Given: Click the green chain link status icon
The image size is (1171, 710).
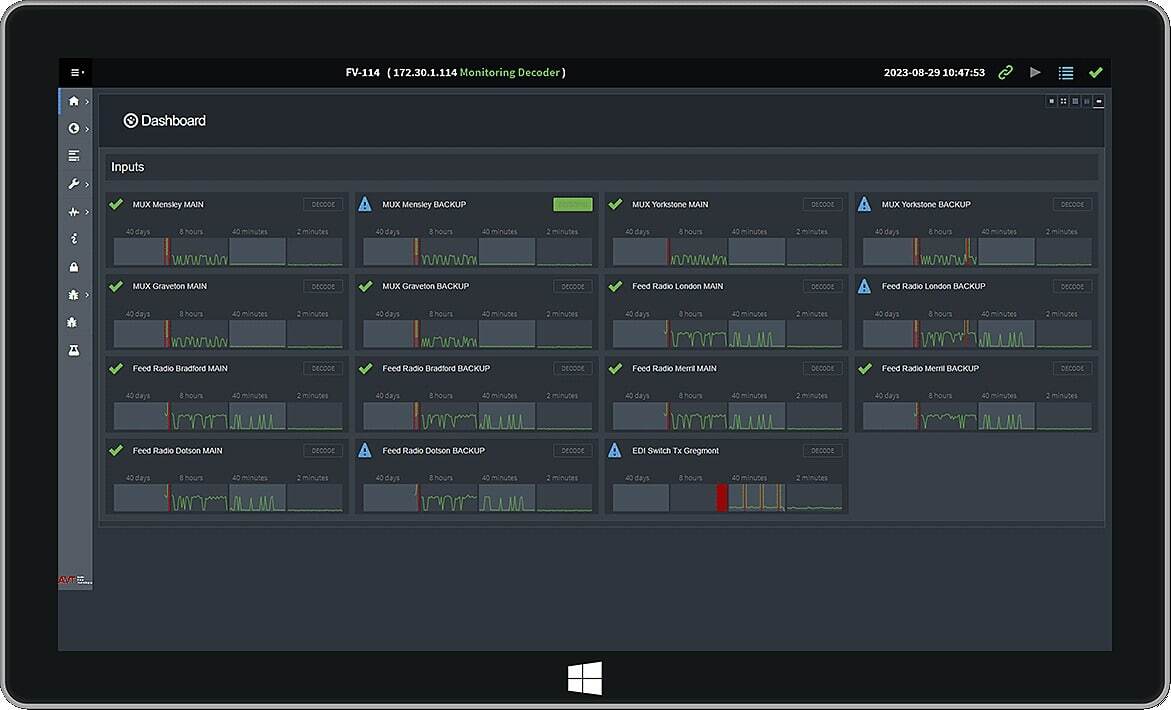Looking at the screenshot, I should point(1005,72).
